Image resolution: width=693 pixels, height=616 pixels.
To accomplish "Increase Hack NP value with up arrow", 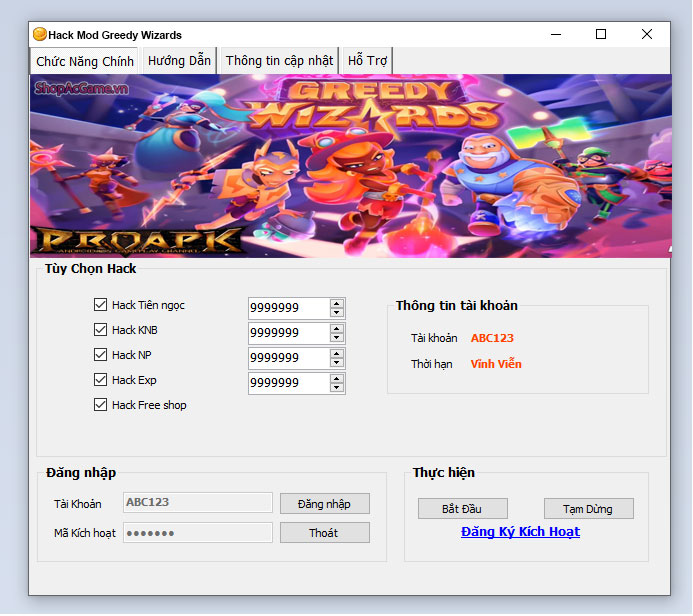I will coord(337,354).
